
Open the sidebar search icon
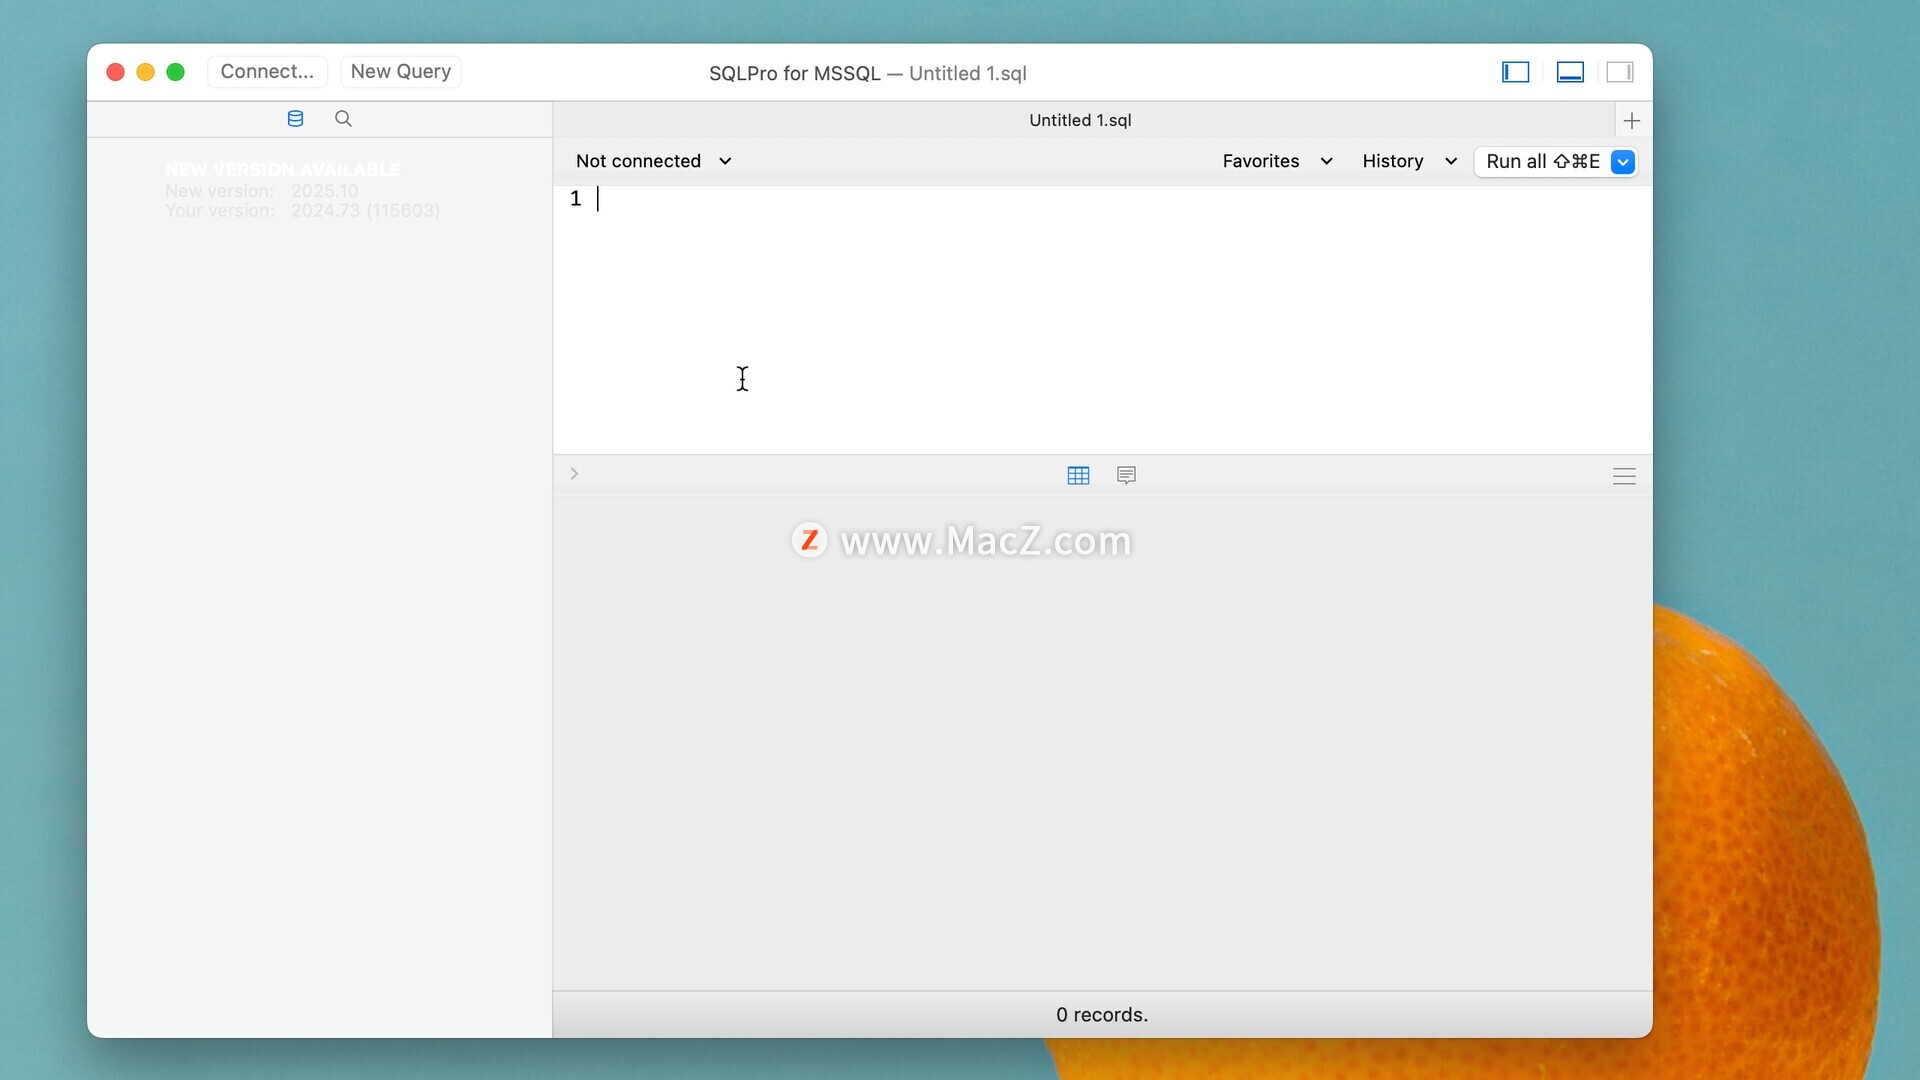point(343,119)
